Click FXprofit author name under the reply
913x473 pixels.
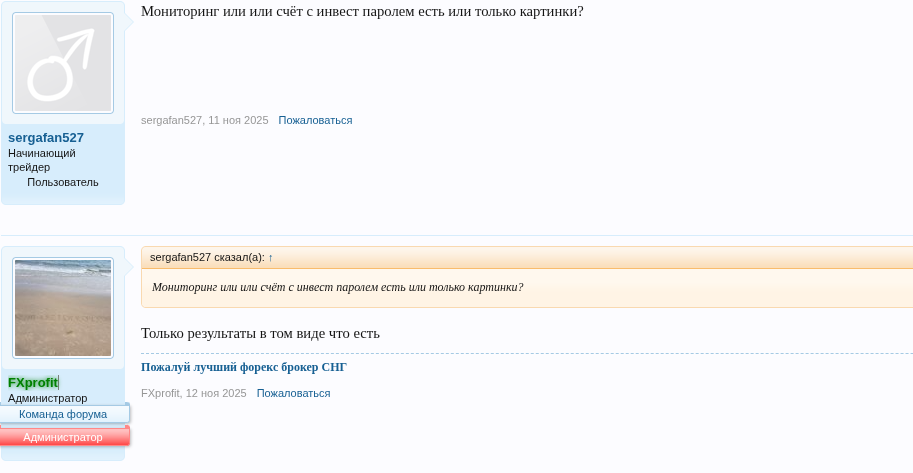160,393
